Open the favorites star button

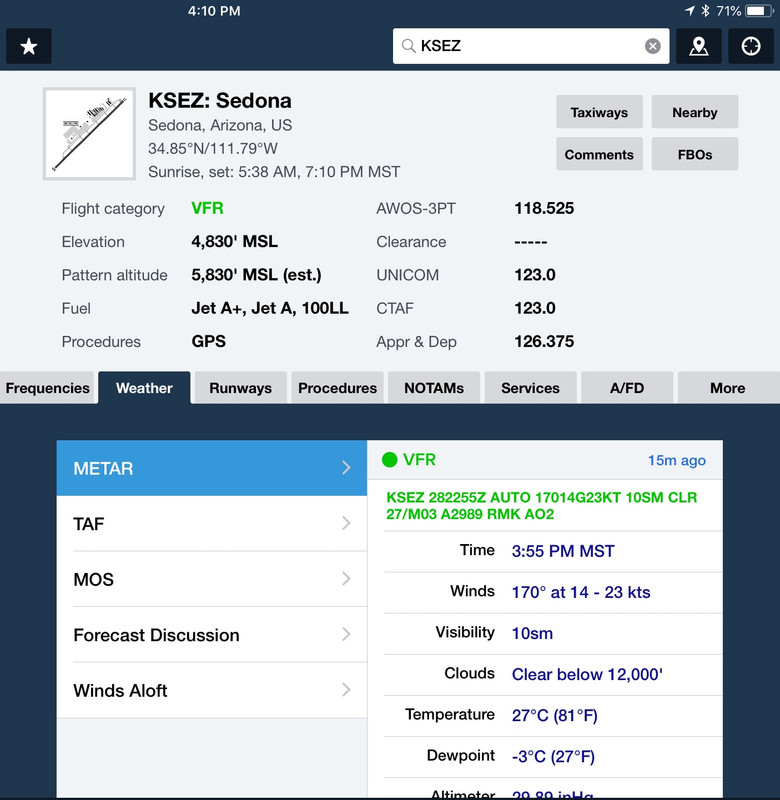click(29, 46)
